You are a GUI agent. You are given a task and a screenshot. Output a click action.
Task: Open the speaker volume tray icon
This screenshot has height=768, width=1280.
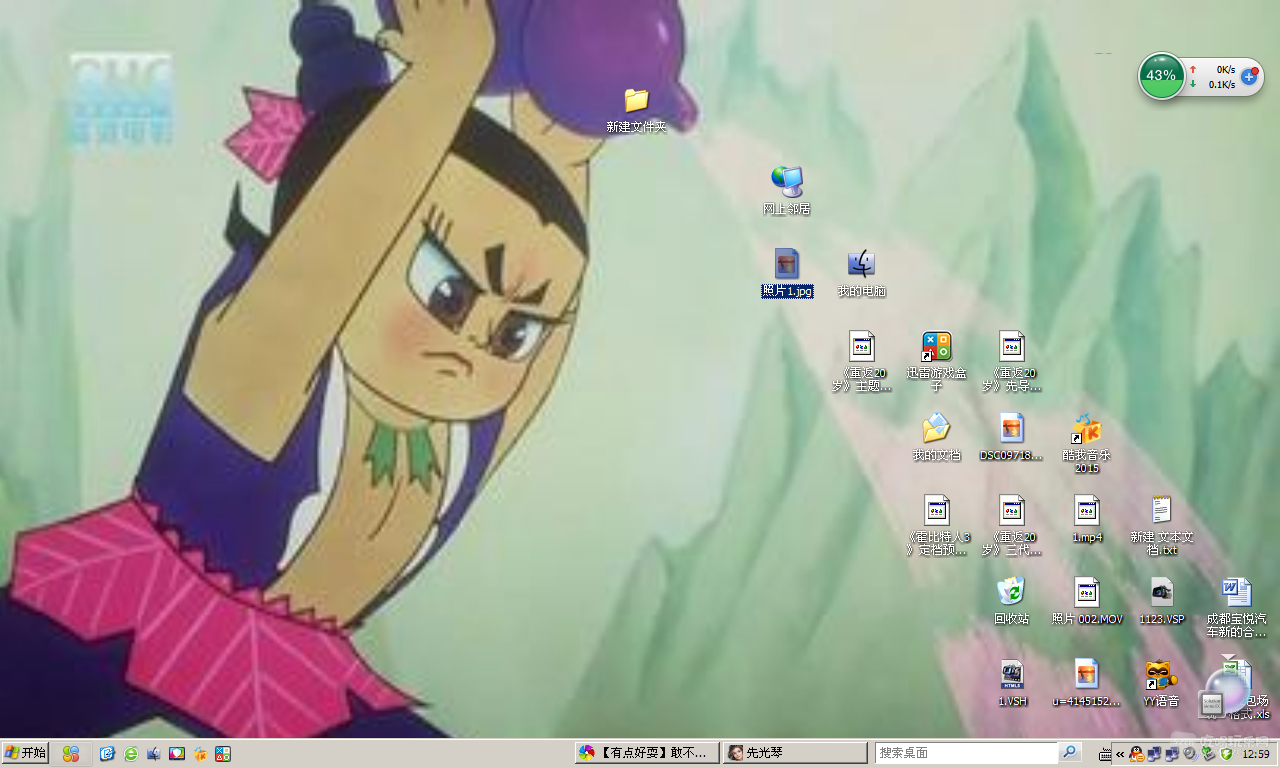[x=1190, y=754]
